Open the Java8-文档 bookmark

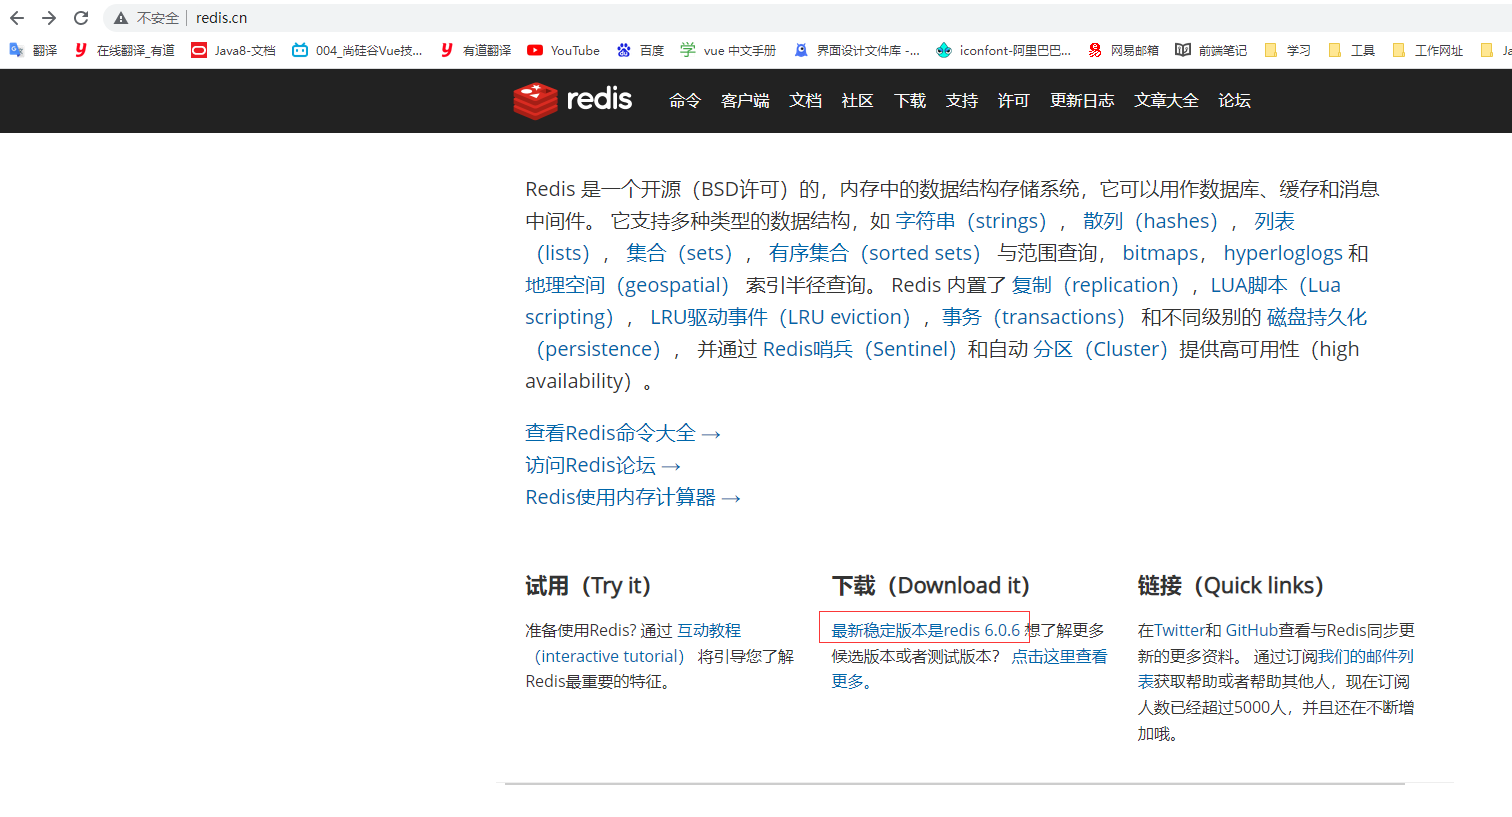[x=233, y=50]
